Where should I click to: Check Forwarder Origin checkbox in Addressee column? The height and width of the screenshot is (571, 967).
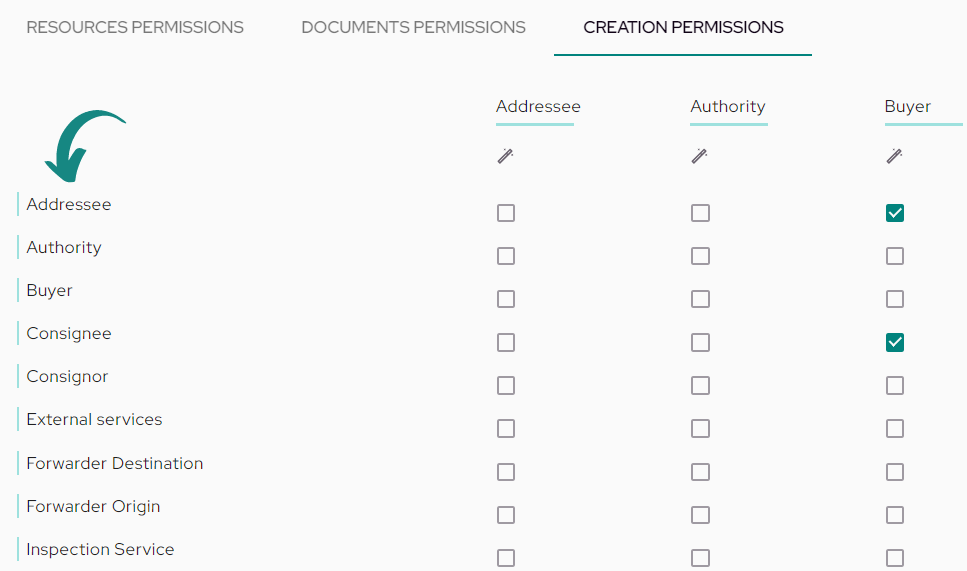506,515
